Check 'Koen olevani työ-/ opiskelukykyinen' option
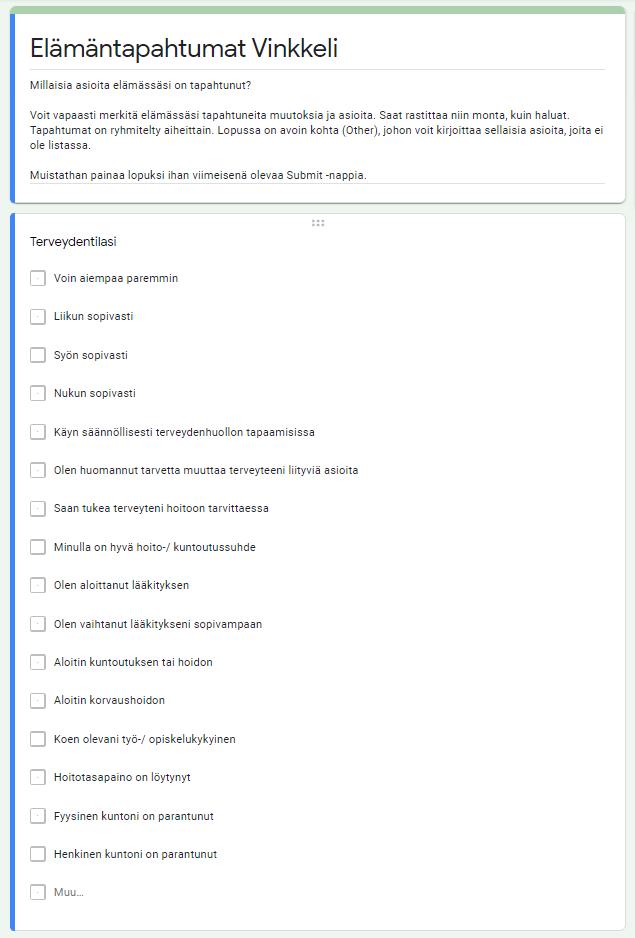635x938 pixels. click(38, 739)
